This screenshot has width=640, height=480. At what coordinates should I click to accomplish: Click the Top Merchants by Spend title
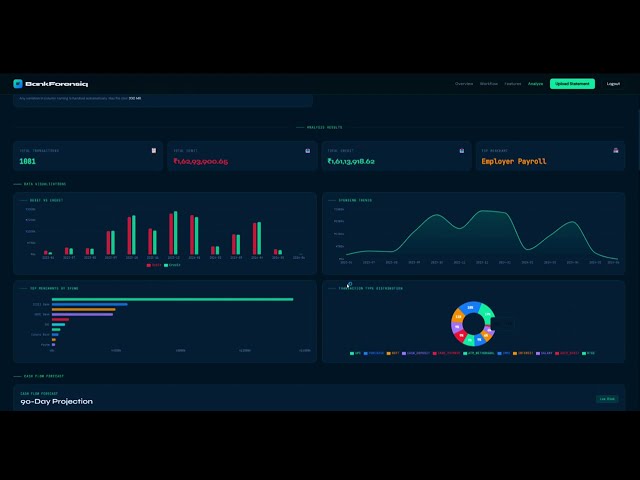pos(54,289)
